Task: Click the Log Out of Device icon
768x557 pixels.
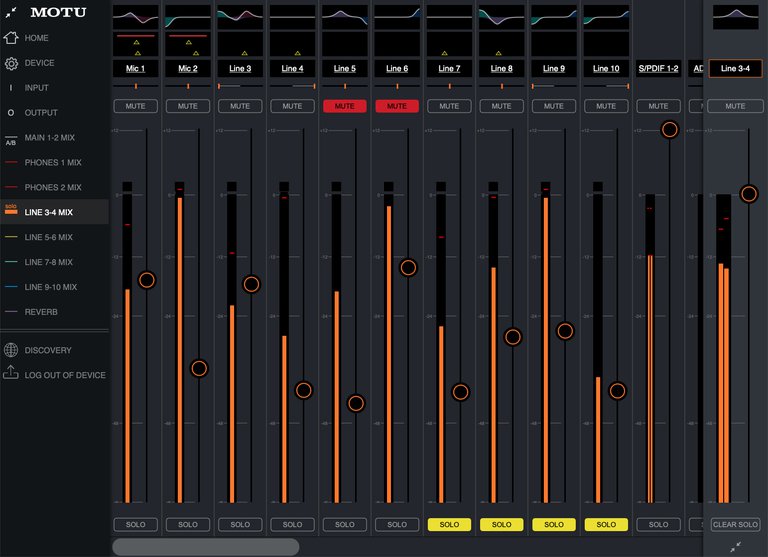Action: coord(12,374)
